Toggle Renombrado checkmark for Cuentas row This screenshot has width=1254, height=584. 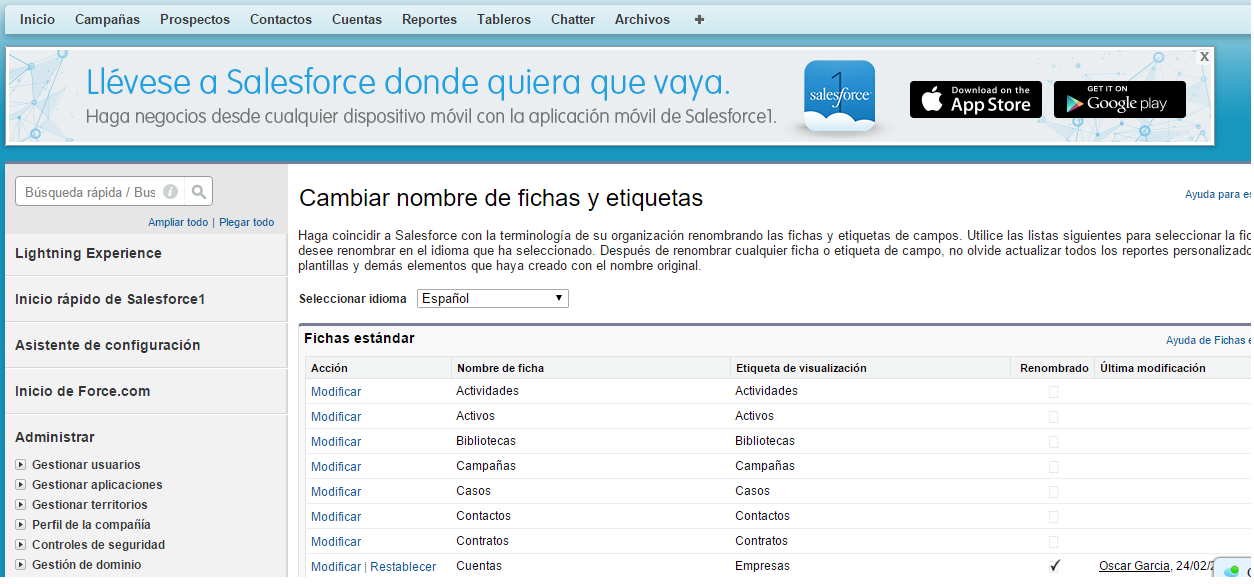[1054, 566]
